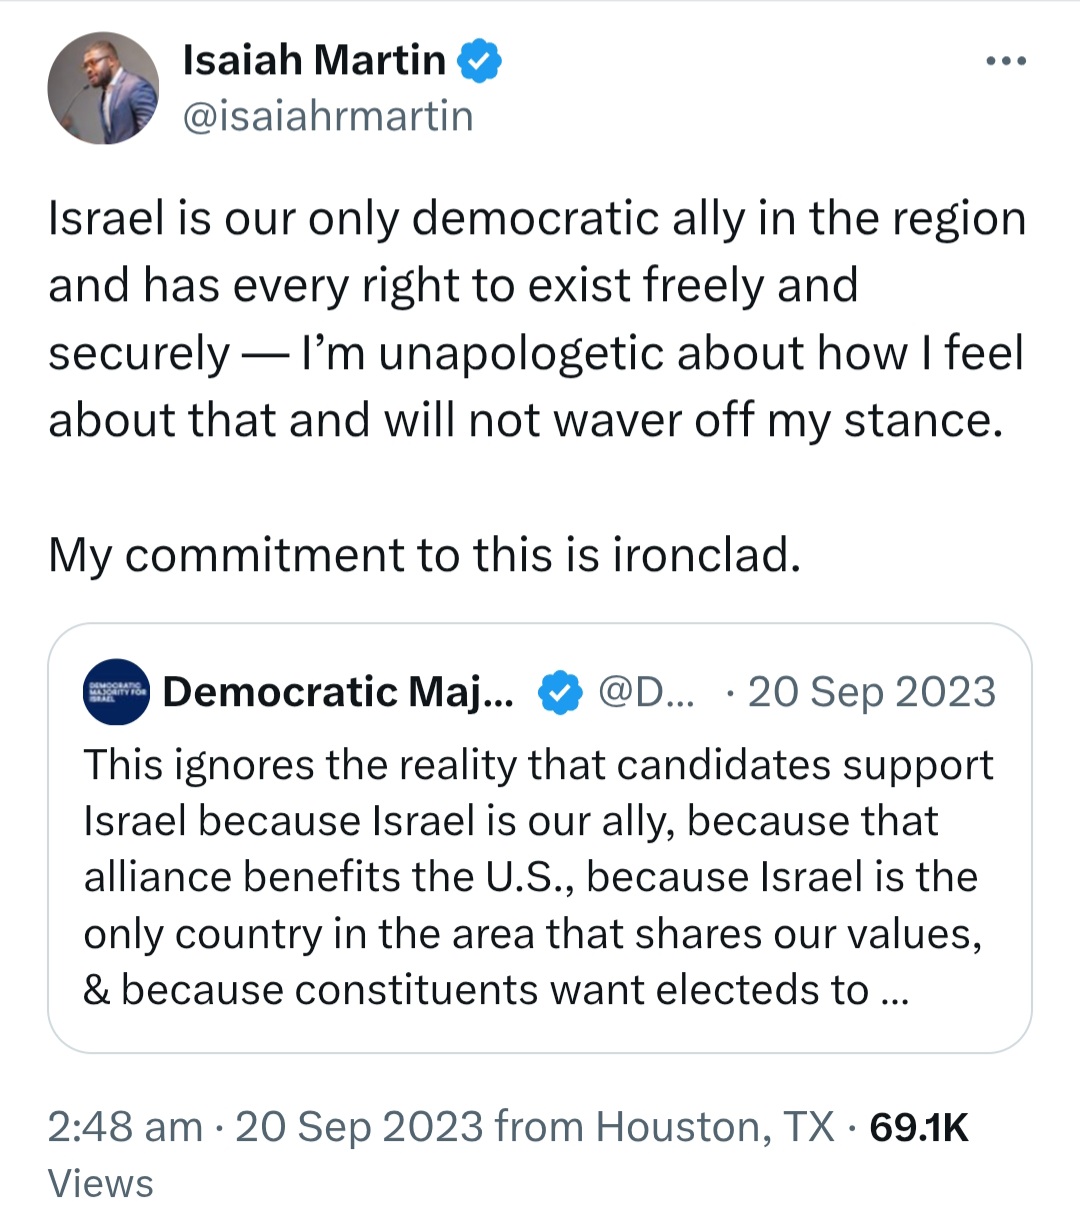Screen dimensions: 1080x1220
Task: Open the three-dot more options menu
Action: tap(1005, 61)
